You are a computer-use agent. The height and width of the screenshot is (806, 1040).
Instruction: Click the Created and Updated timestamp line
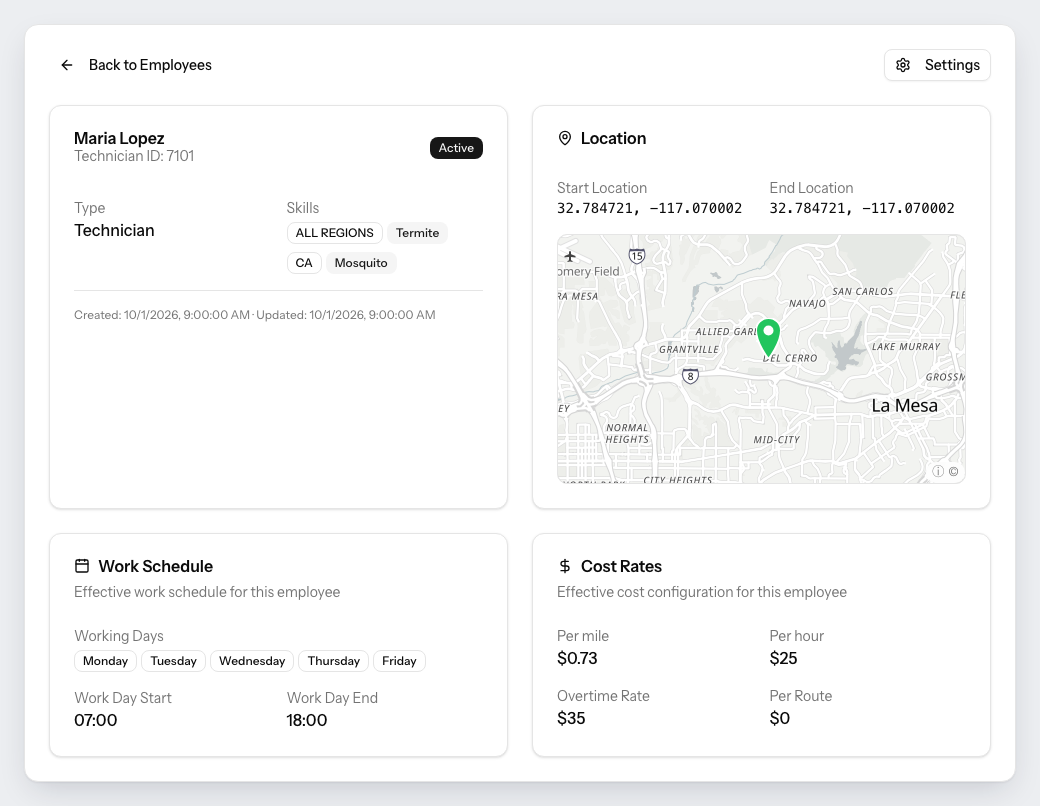255,315
